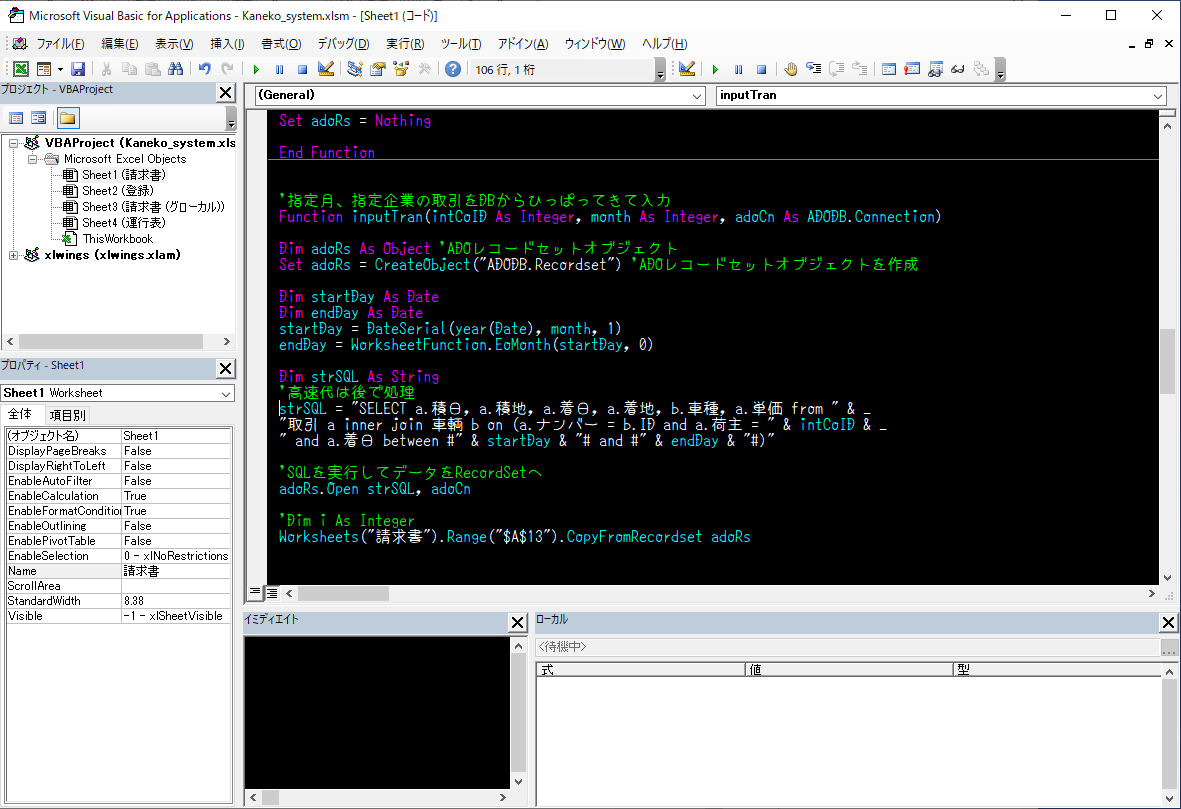This screenshot has height=809, width=1181.
Task: Click the Quick Watch glasses icon
Action: (x=958, y=69)
